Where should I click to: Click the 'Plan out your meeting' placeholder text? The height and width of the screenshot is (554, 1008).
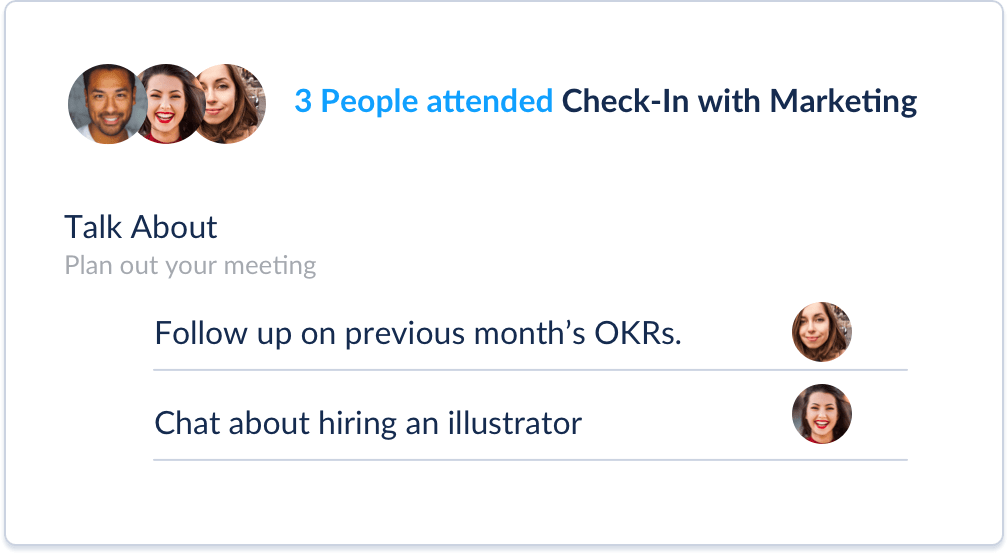(190, 265)
